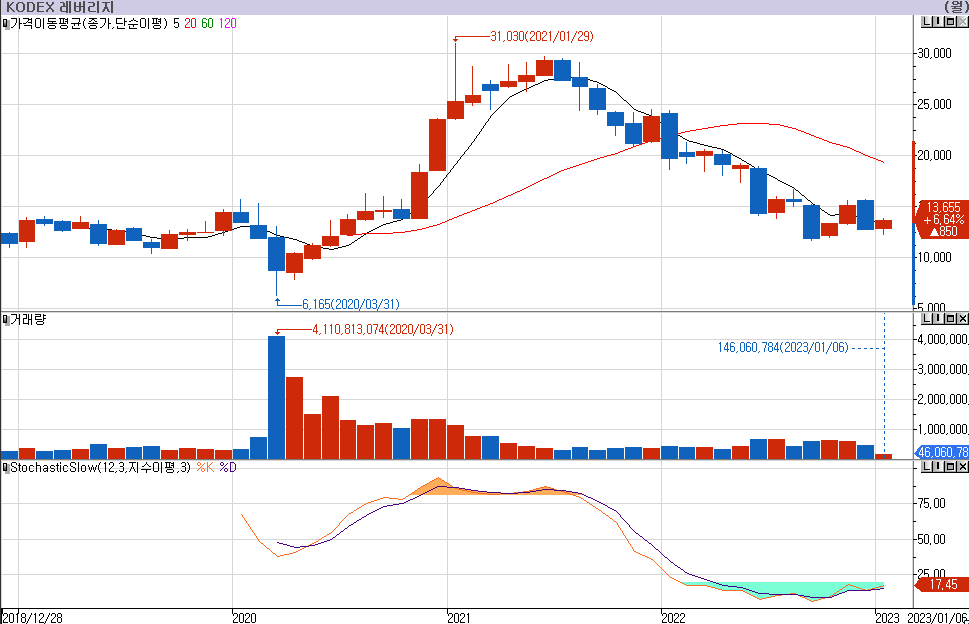Image resolution: width=969 pixels, height=624 pixels.
Task: Select the purple %D legend label
Action: tap(228, 468)
